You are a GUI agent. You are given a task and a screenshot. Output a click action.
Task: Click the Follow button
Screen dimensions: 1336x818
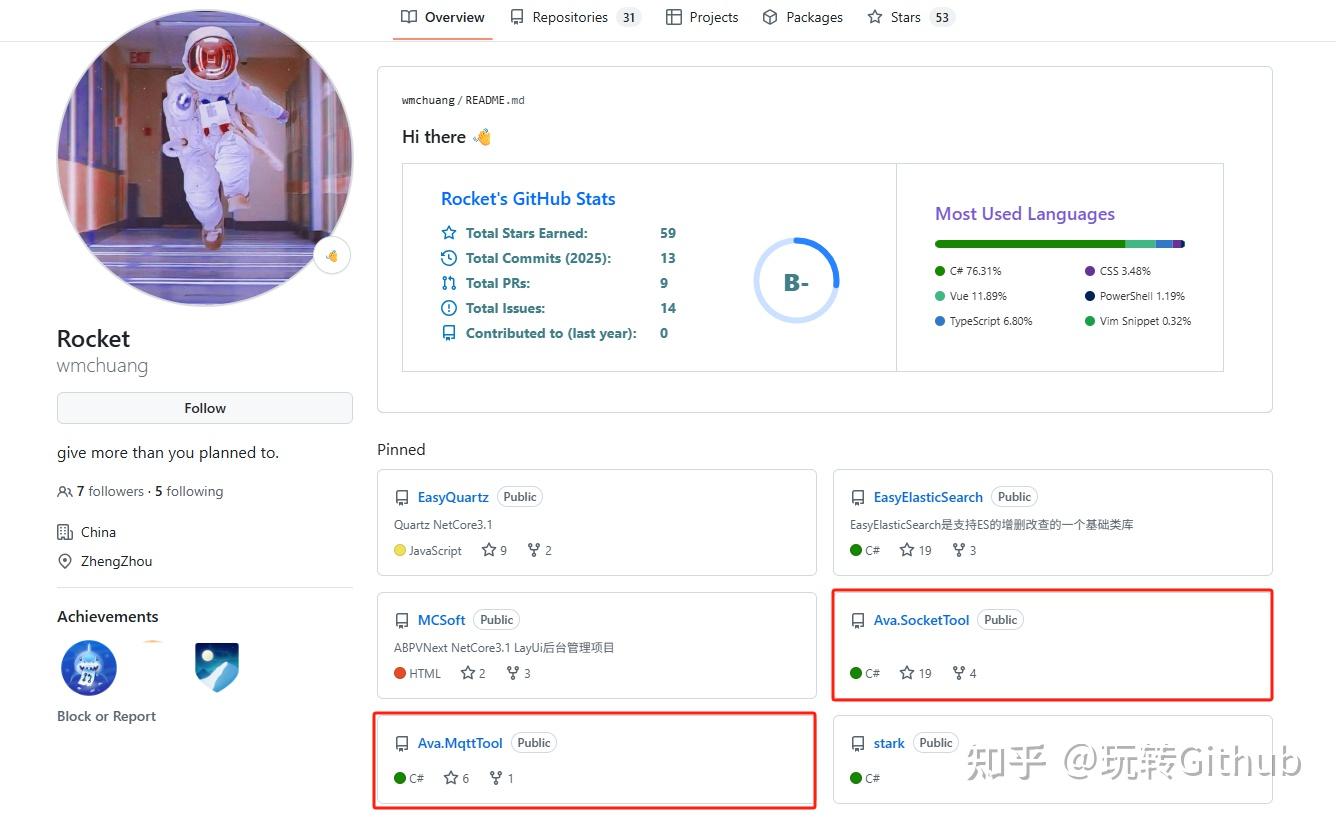205,408
